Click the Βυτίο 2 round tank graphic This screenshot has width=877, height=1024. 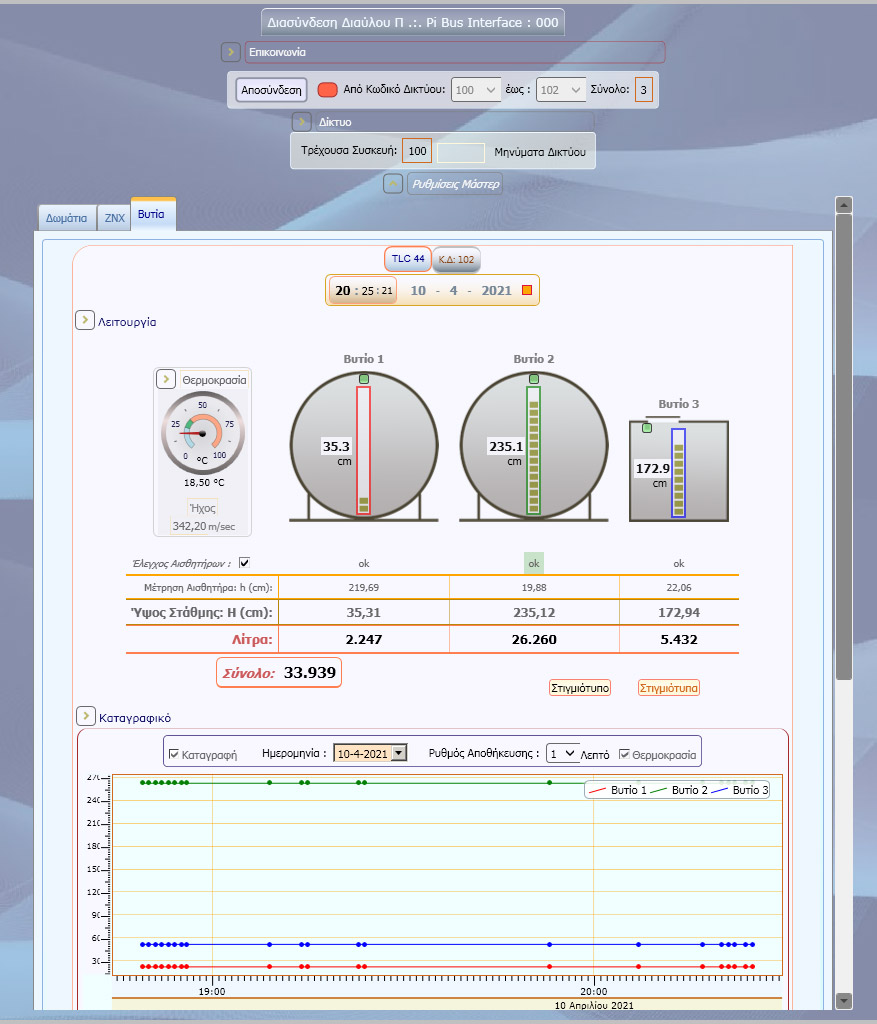(x=534, y=445)
